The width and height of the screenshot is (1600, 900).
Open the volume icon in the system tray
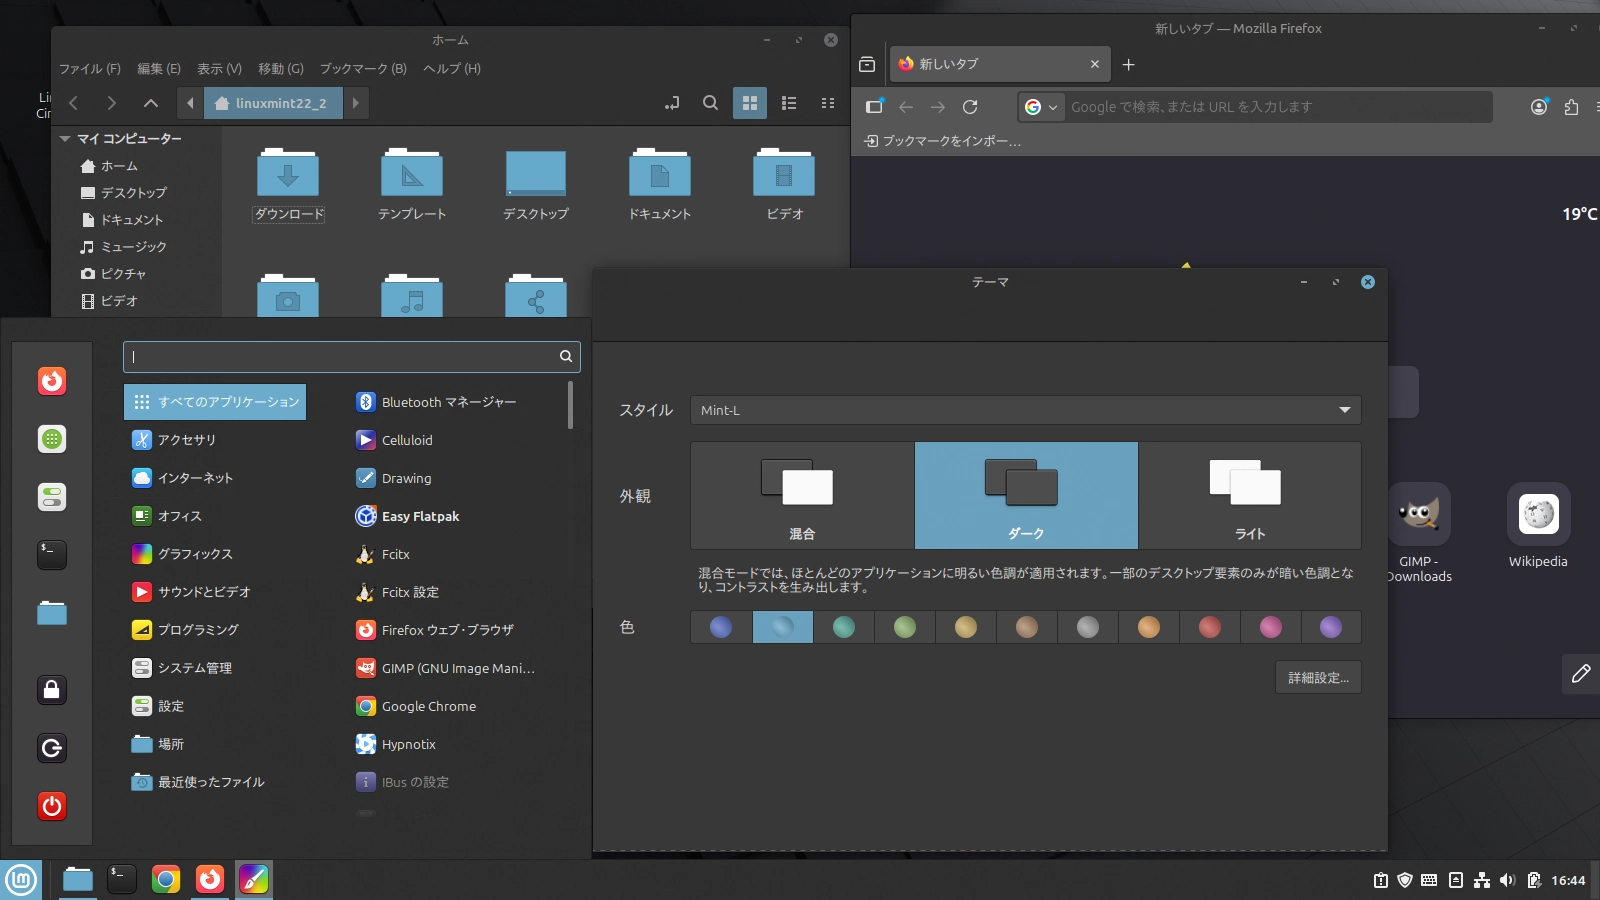1508,881
